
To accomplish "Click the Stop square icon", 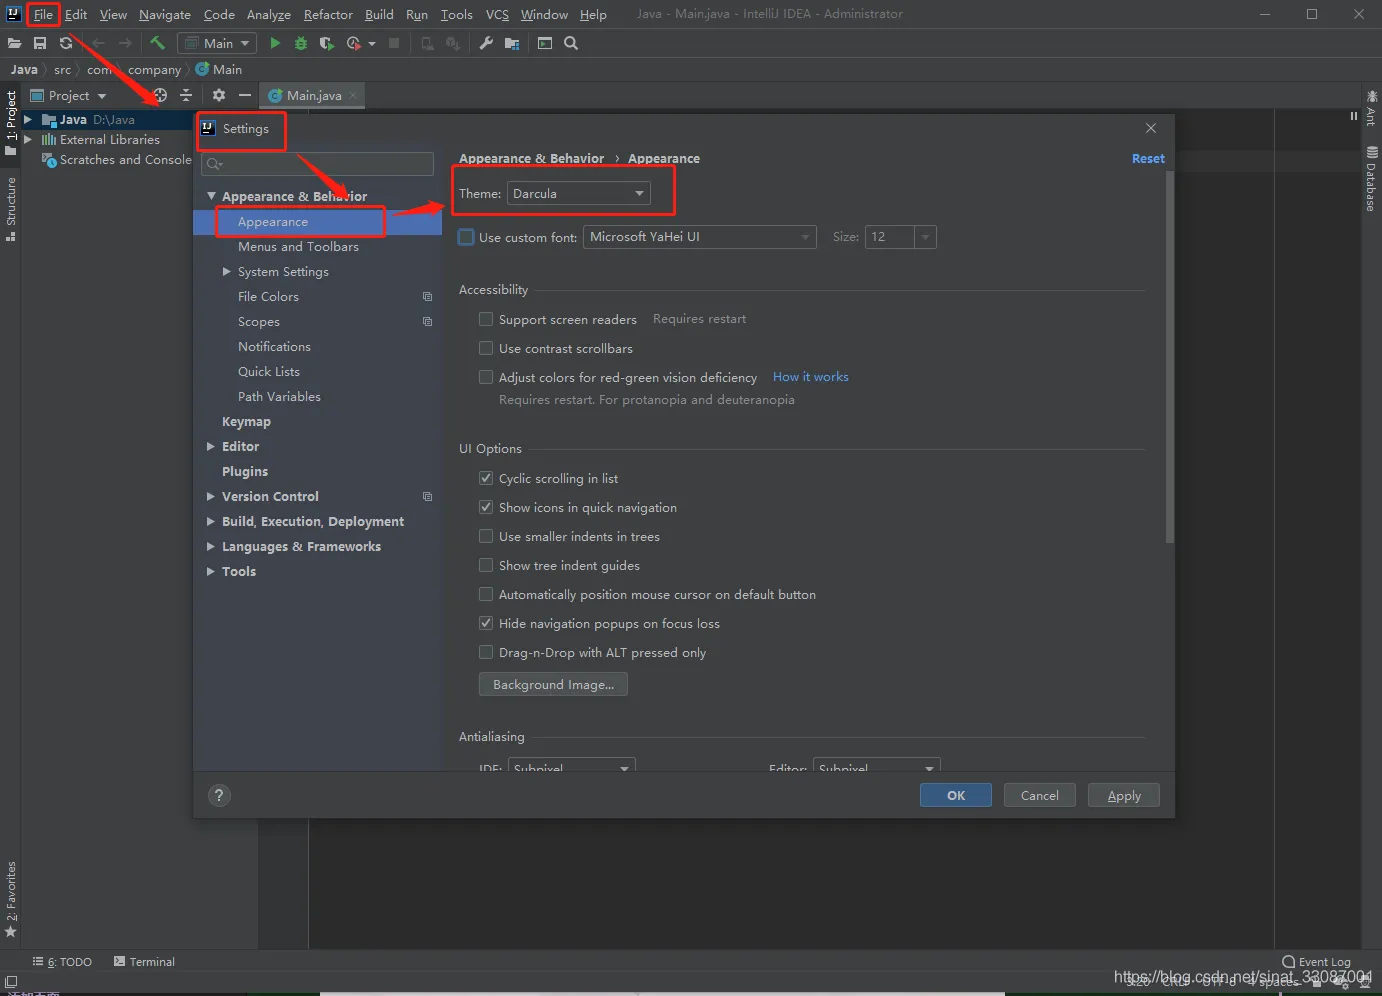I will (x=394, y=43).
